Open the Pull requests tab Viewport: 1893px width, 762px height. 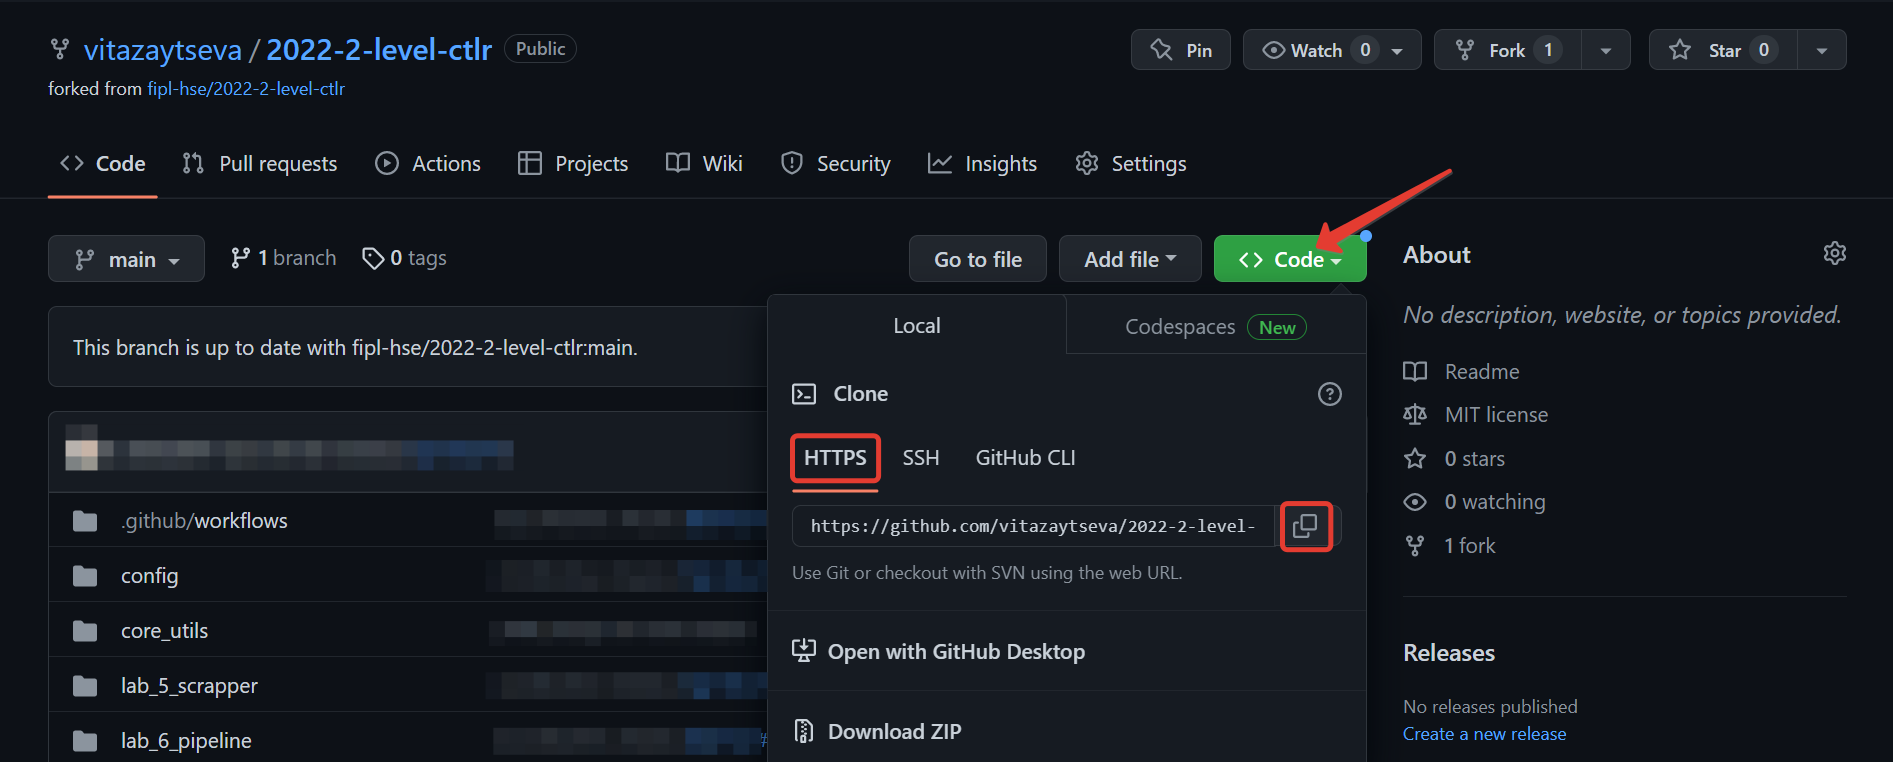pos(260,164)
